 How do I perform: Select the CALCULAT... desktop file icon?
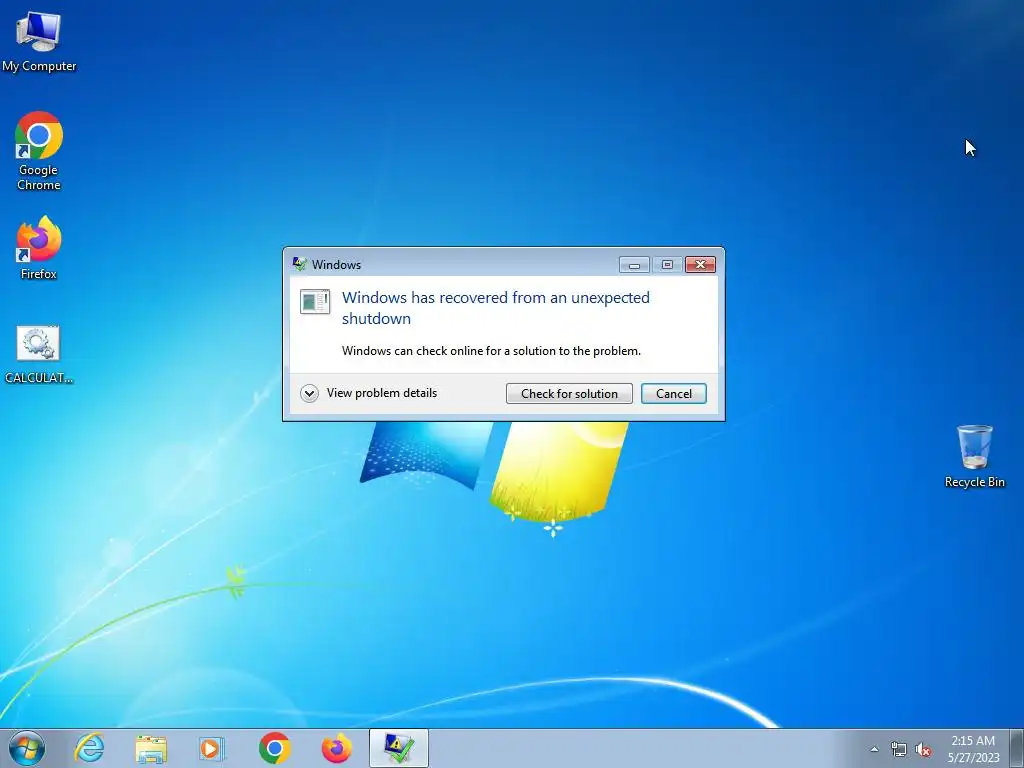point(39,355)
